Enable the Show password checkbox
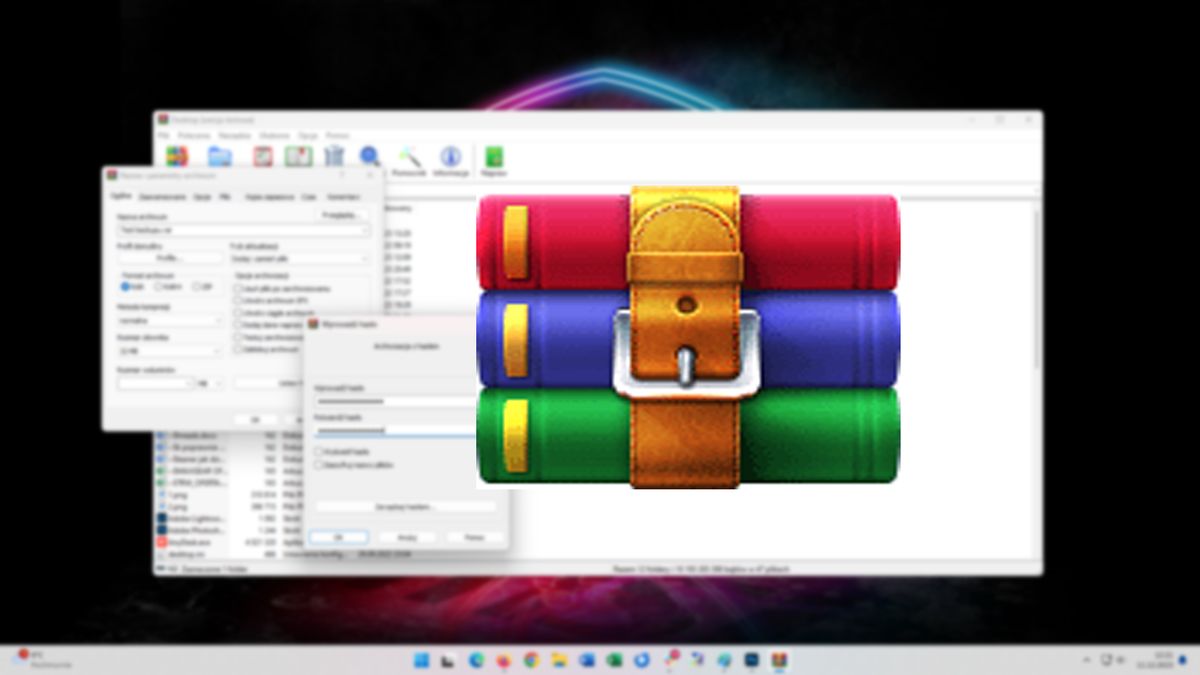Viewport: 1200px width, 675px height. (318, 452)
